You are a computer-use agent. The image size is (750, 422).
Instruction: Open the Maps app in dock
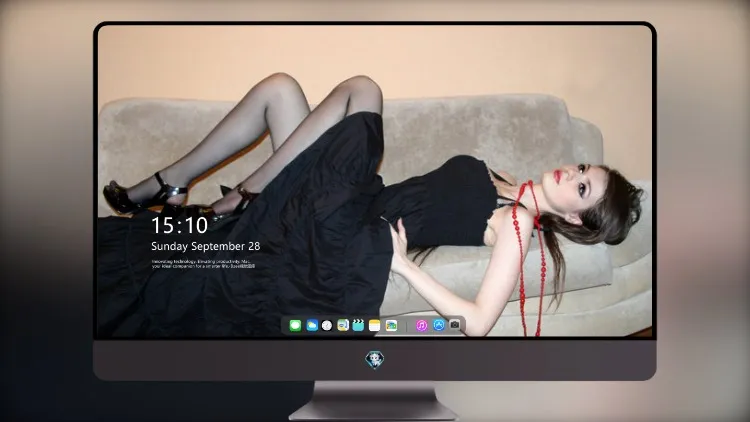tap(343, 326)
